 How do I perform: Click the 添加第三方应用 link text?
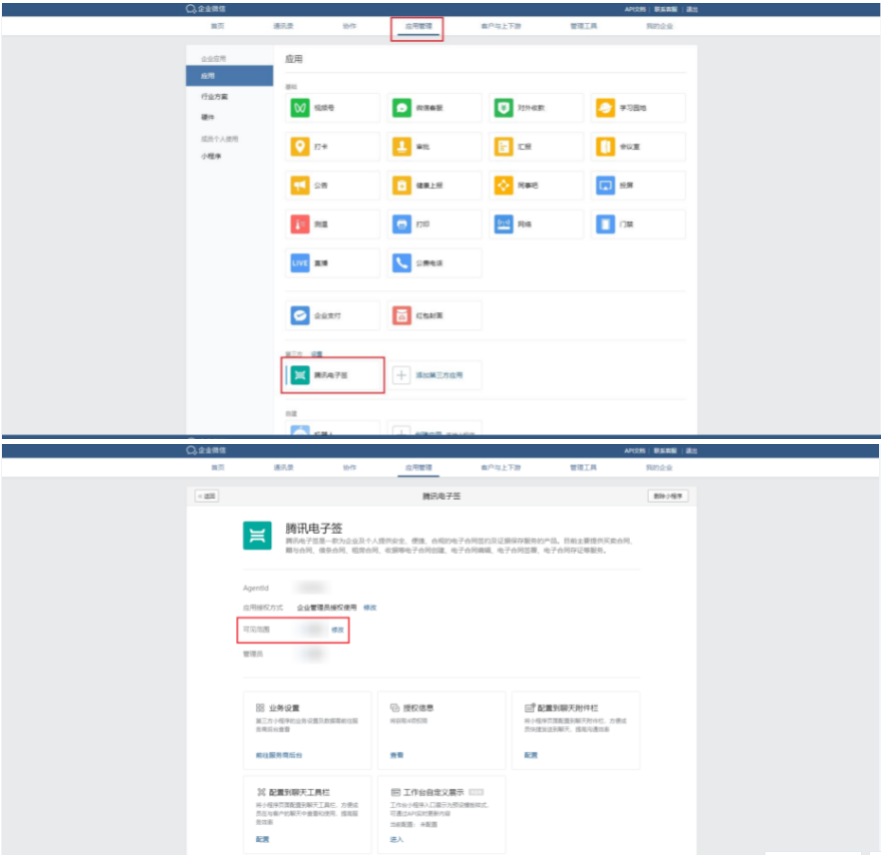click(x=439, y=375)
